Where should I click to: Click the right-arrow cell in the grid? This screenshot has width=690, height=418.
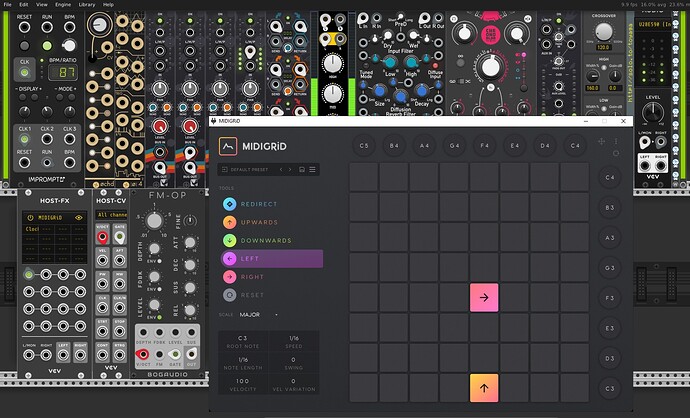point(484,297)
